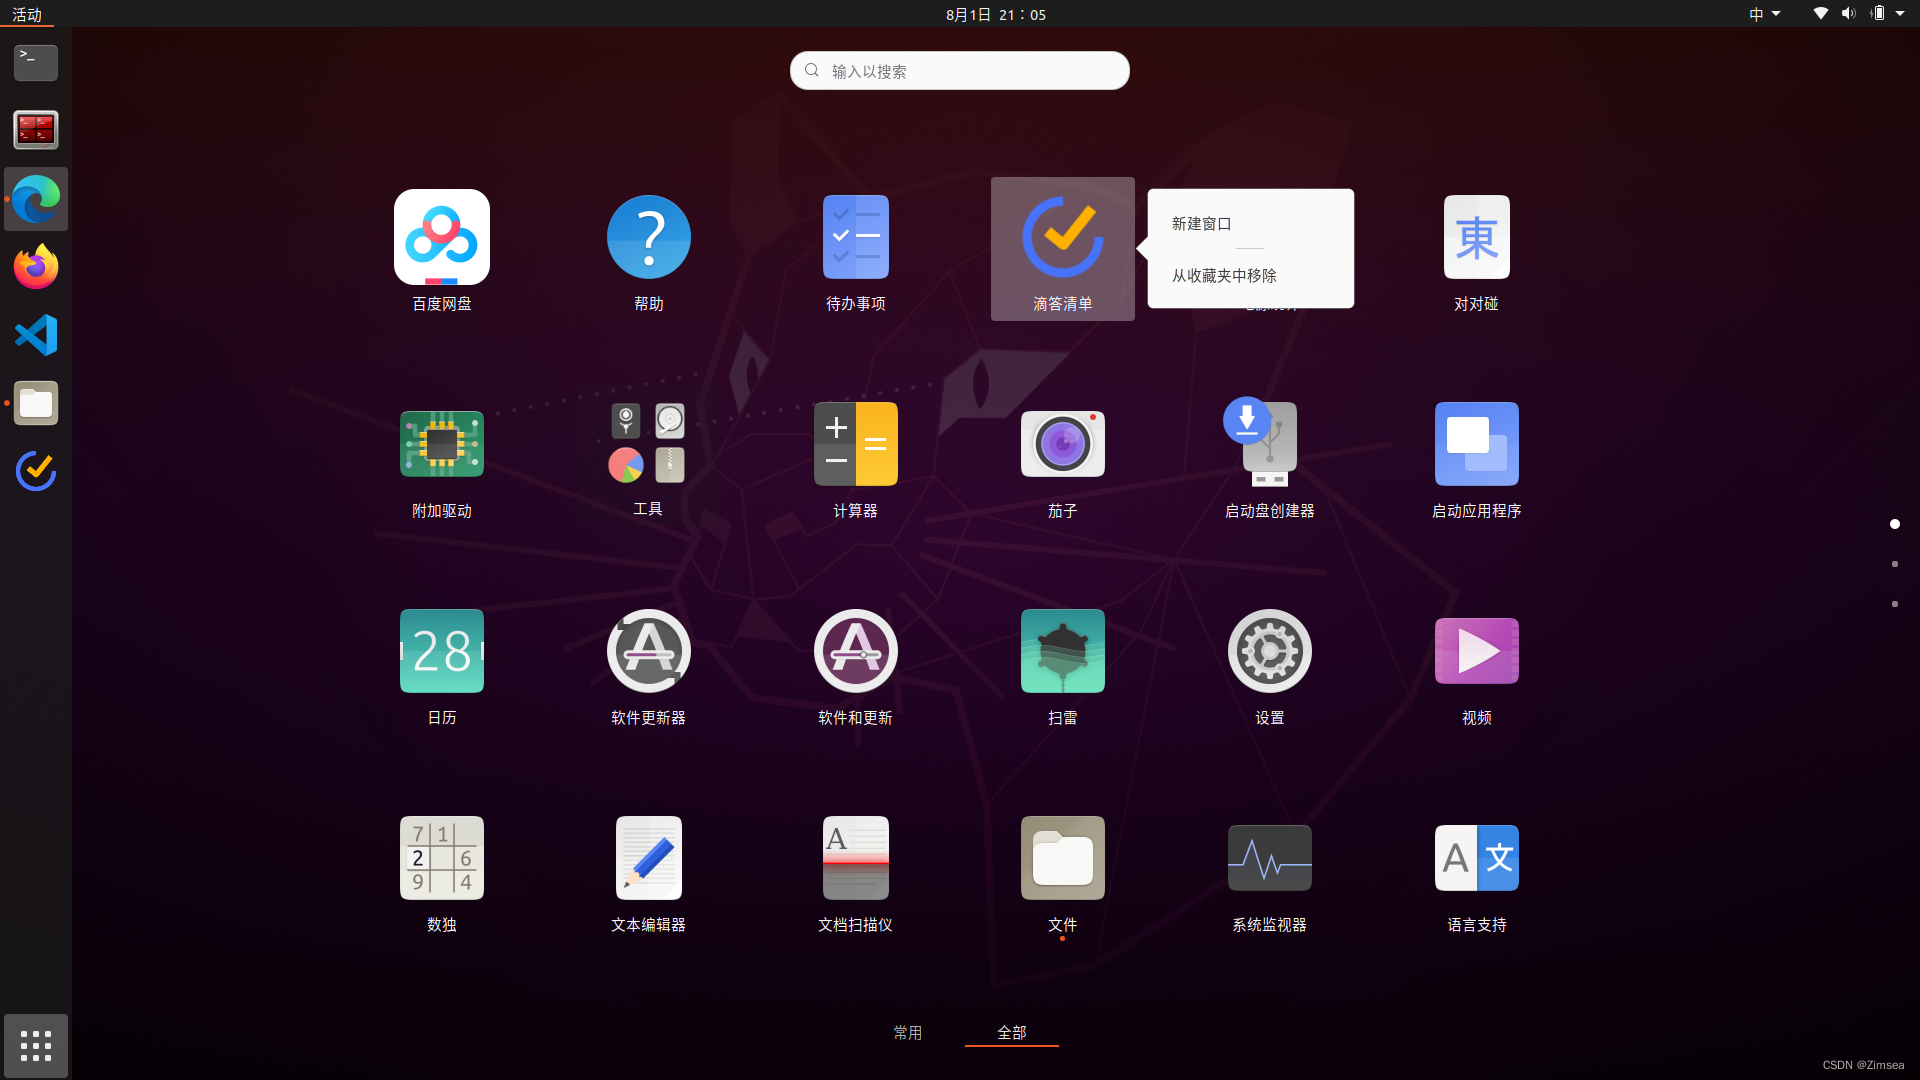Launch the 茄子 camera app
Viewport: 1920px width, 1080px height.
[1062, 443]
